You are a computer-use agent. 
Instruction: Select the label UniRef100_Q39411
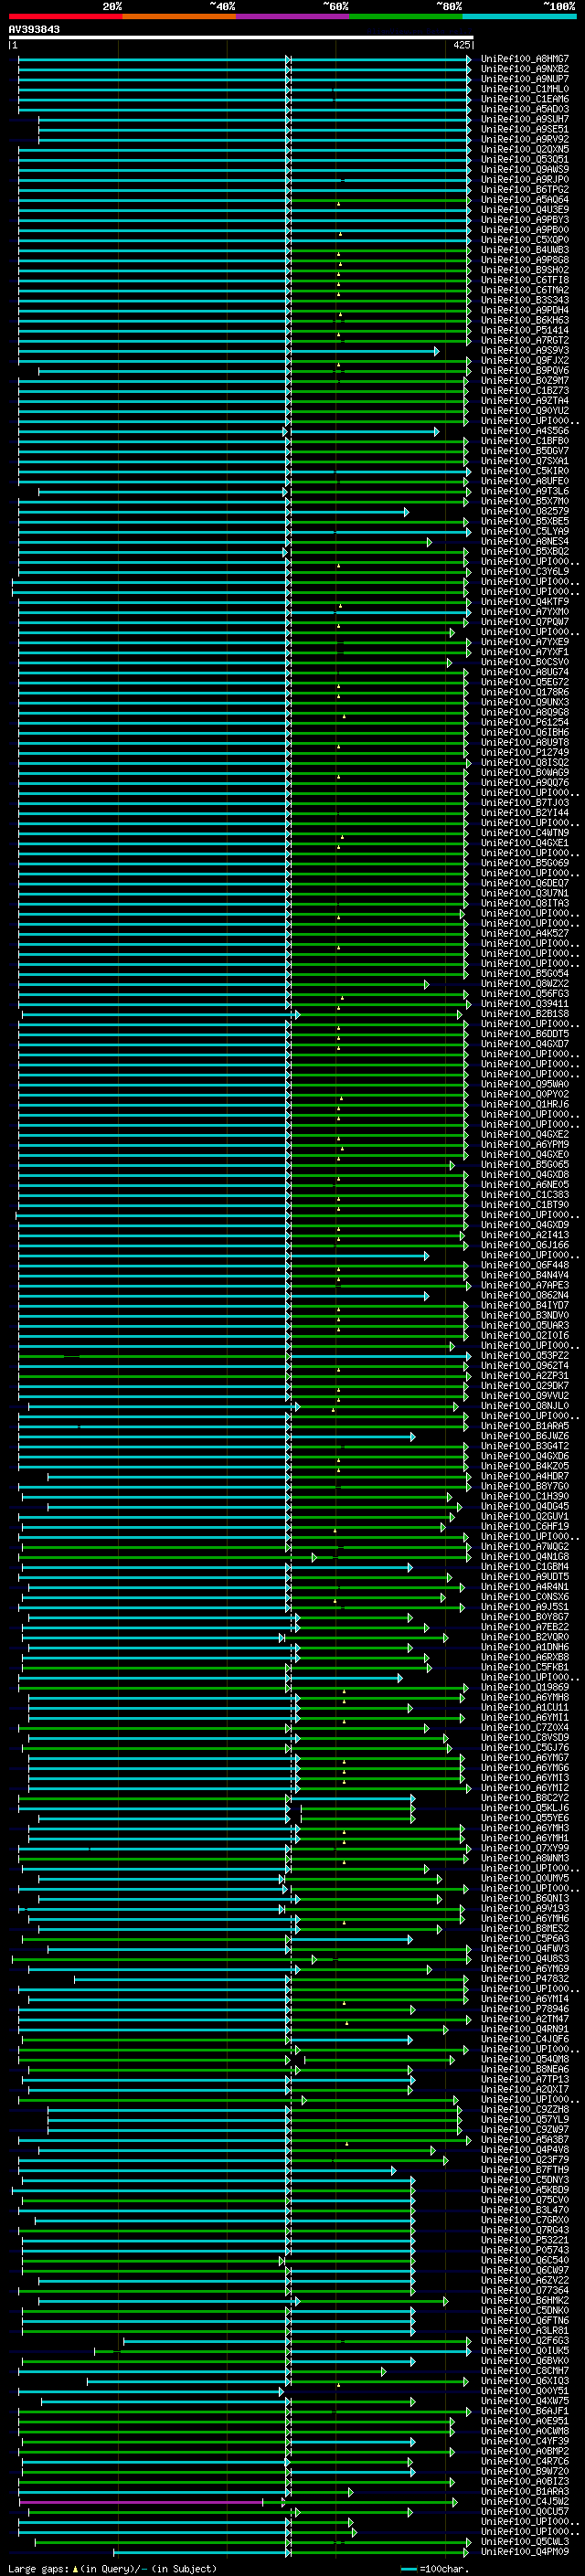pos(525,1003)
